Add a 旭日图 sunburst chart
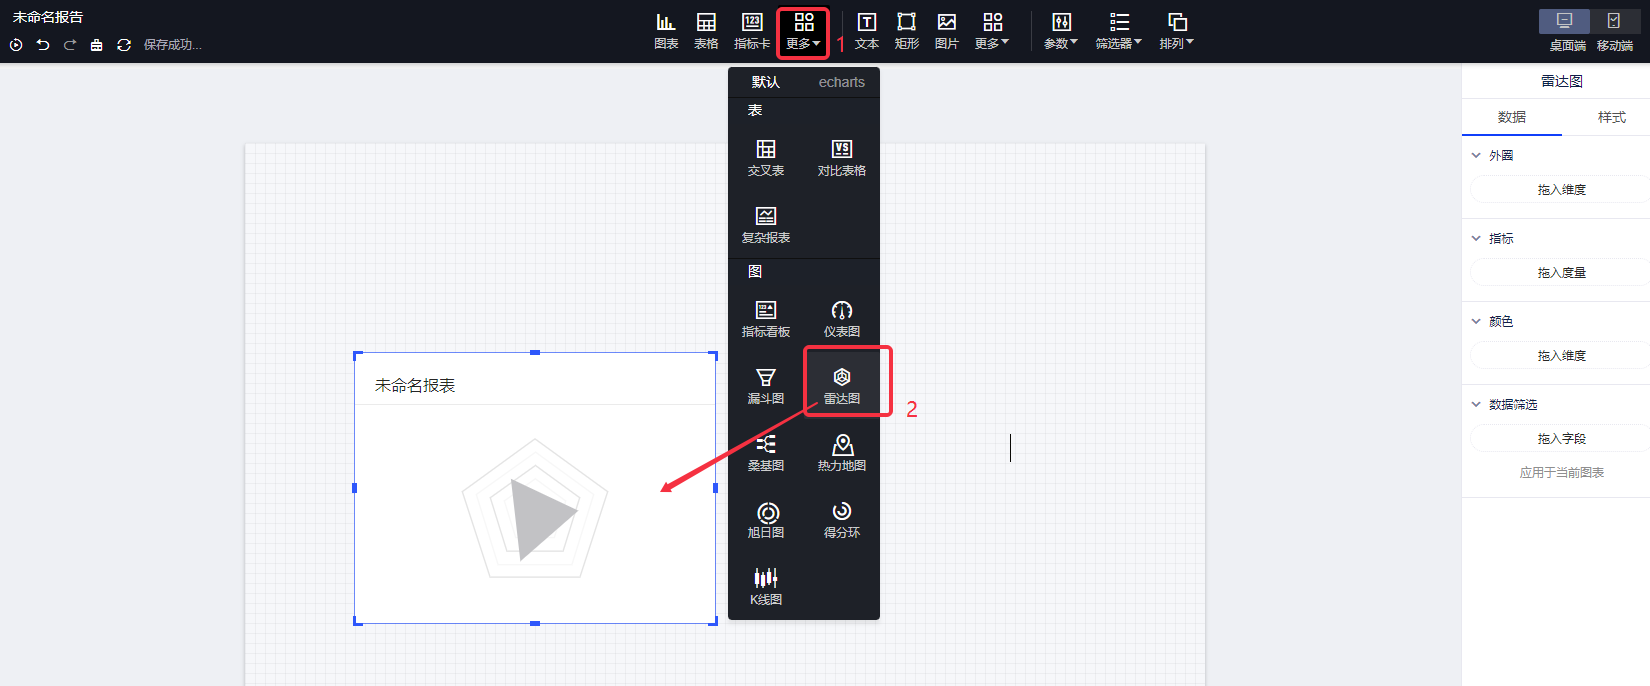 tap(766, 518)
